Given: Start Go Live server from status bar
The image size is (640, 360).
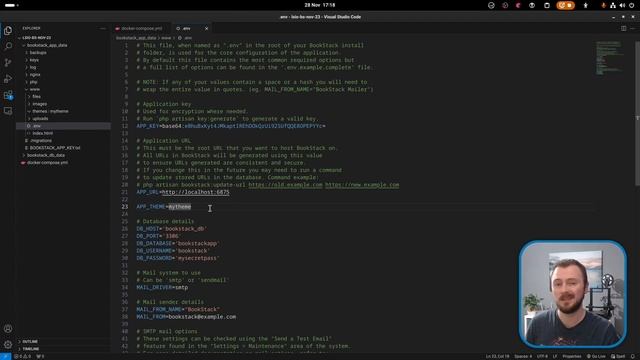Looking at the screenshot, I should 596,356.
